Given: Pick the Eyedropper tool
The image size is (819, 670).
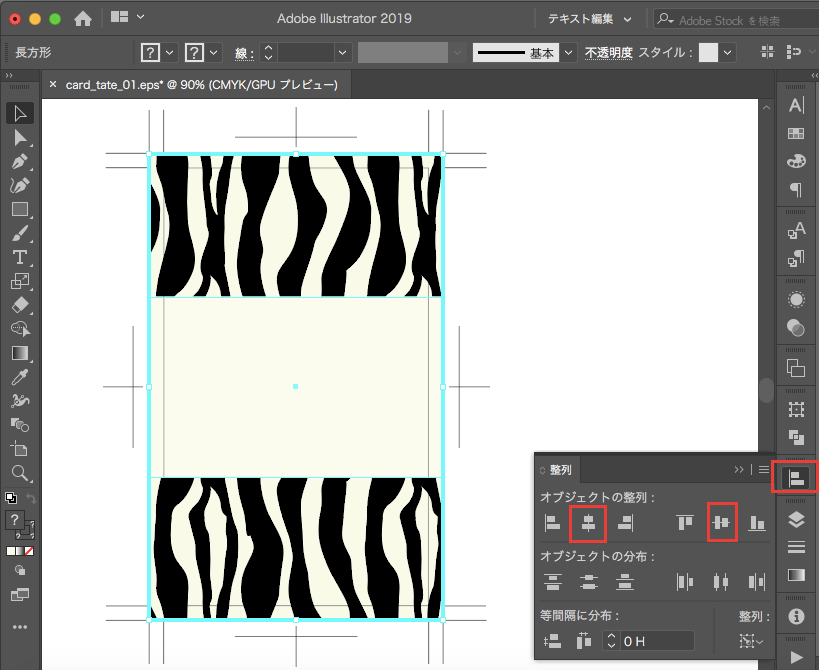Looking at the screenshot, I should coord(19,377).
